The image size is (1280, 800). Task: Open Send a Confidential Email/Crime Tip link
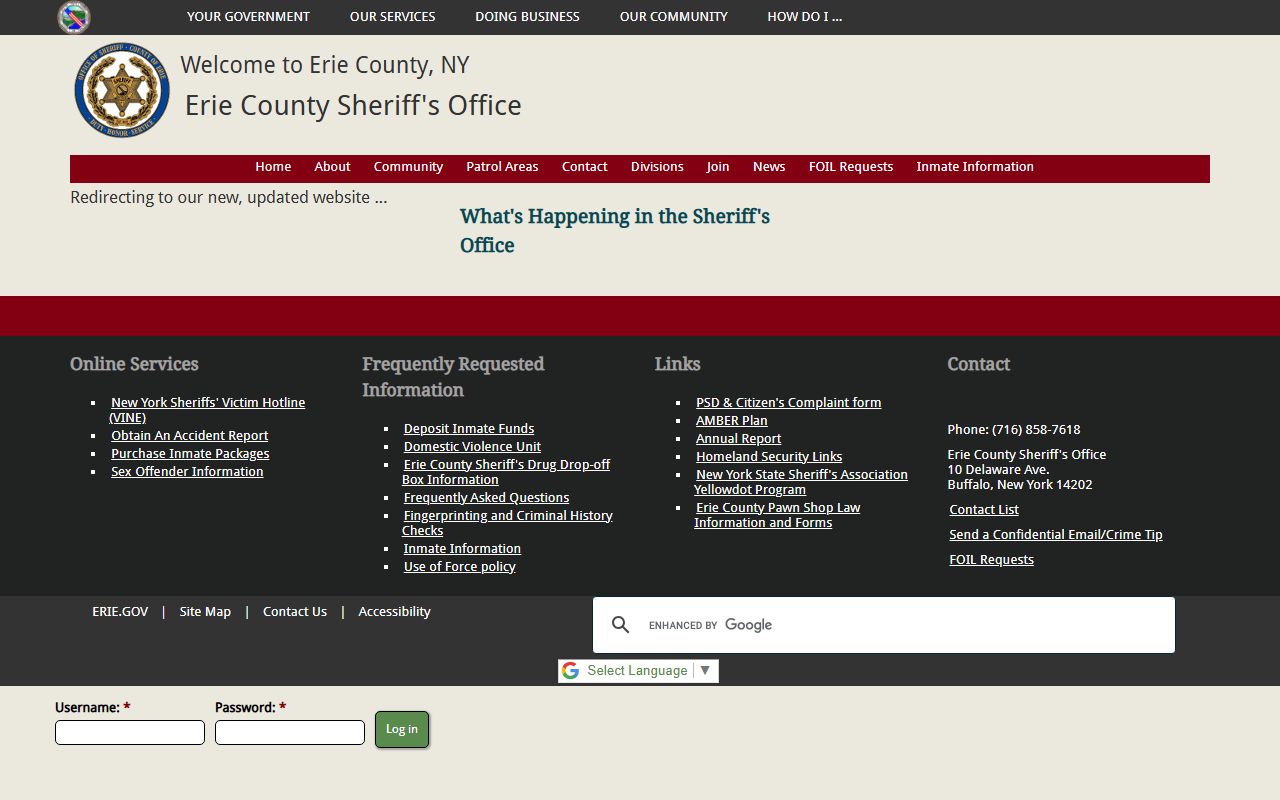click(1056, 535)
